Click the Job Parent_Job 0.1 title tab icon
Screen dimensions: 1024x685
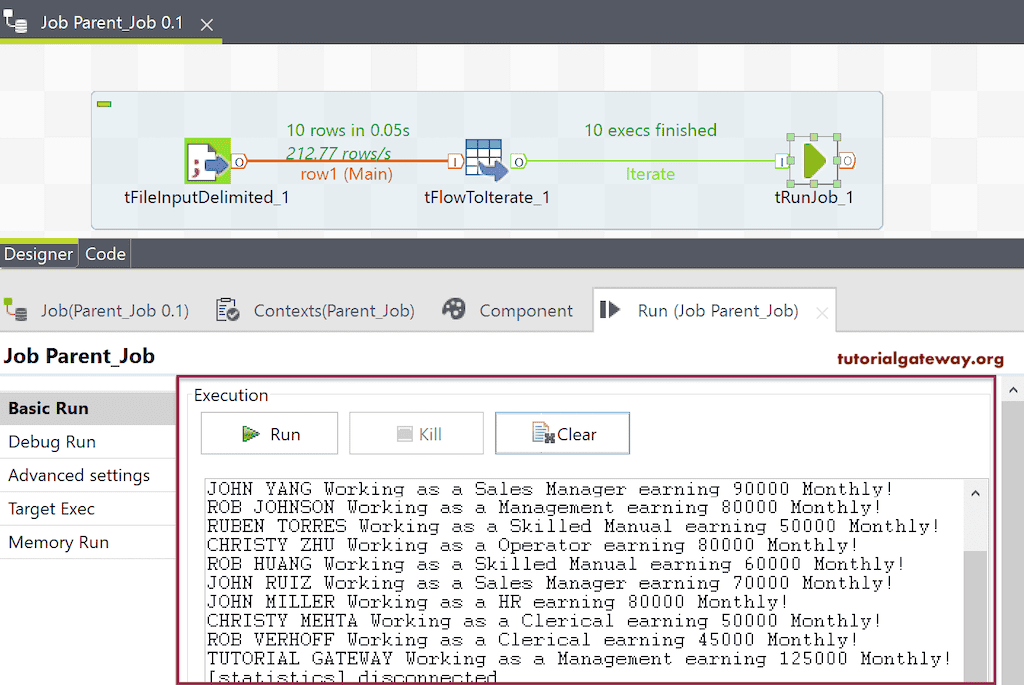(16, 22)
